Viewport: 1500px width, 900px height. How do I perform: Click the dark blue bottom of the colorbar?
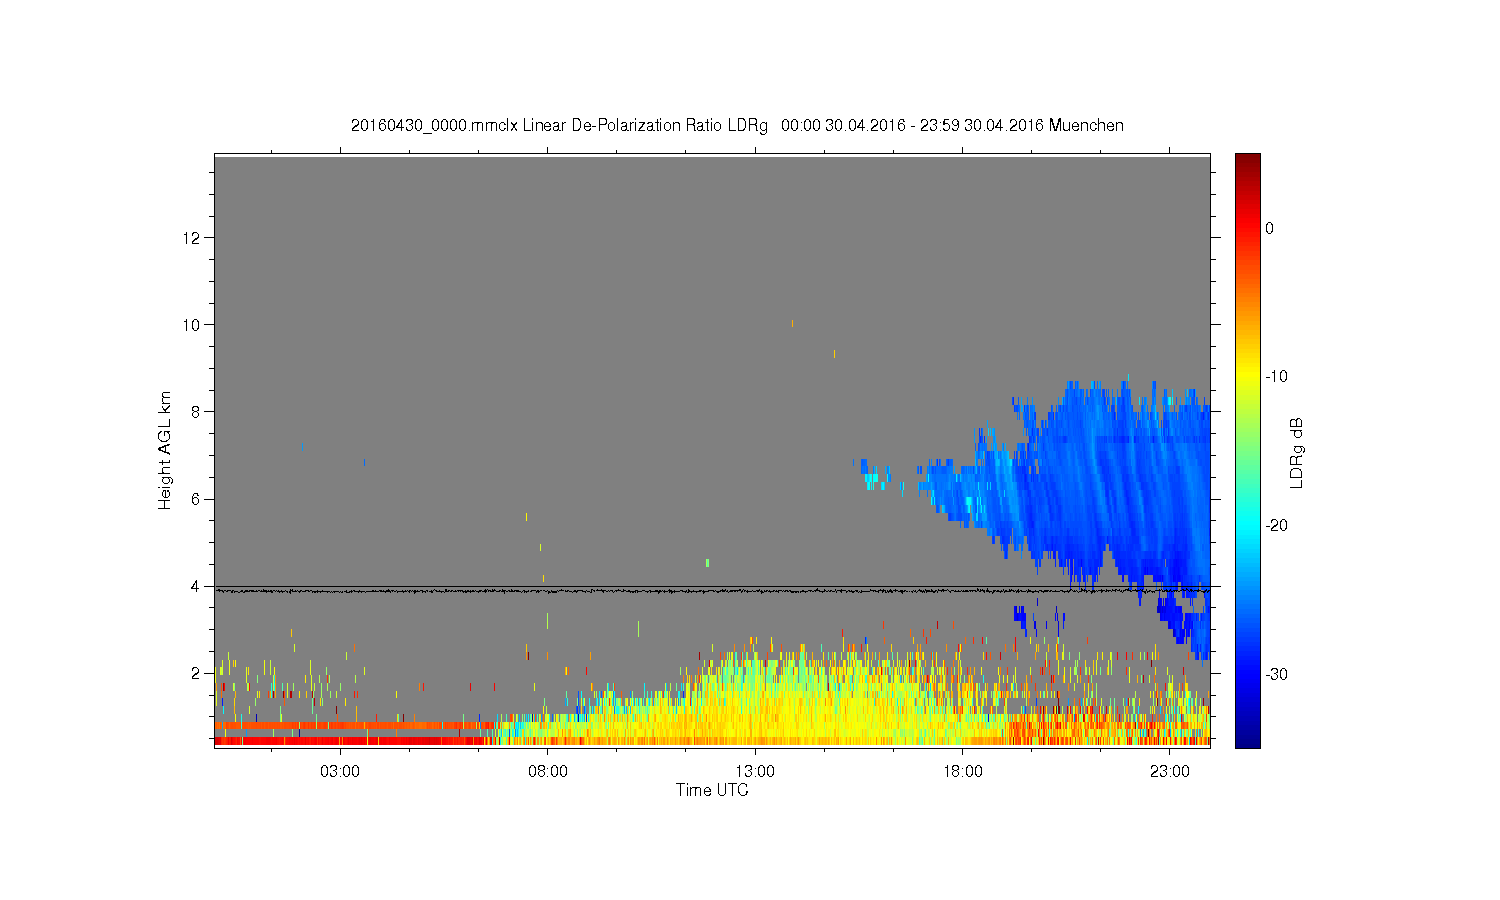[1247, 738]
